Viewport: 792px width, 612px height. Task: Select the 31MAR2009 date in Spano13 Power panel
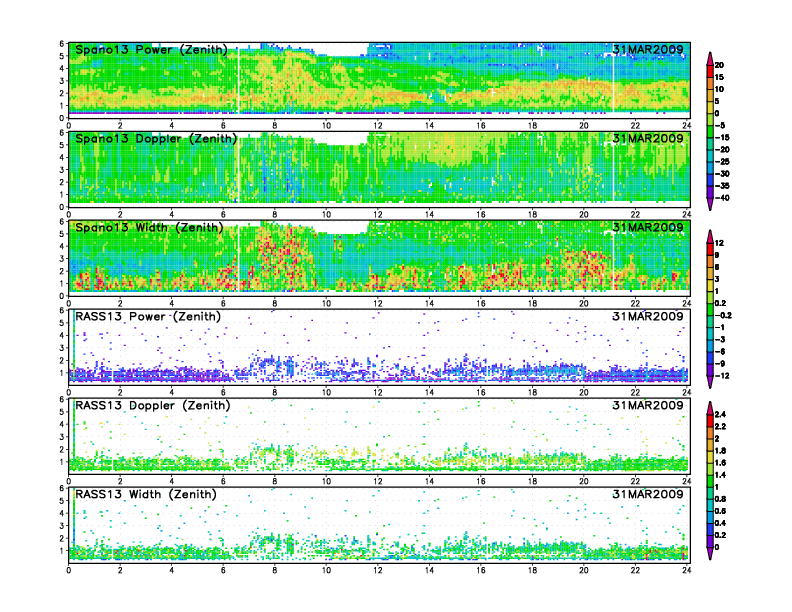click(x=648, y=49)
